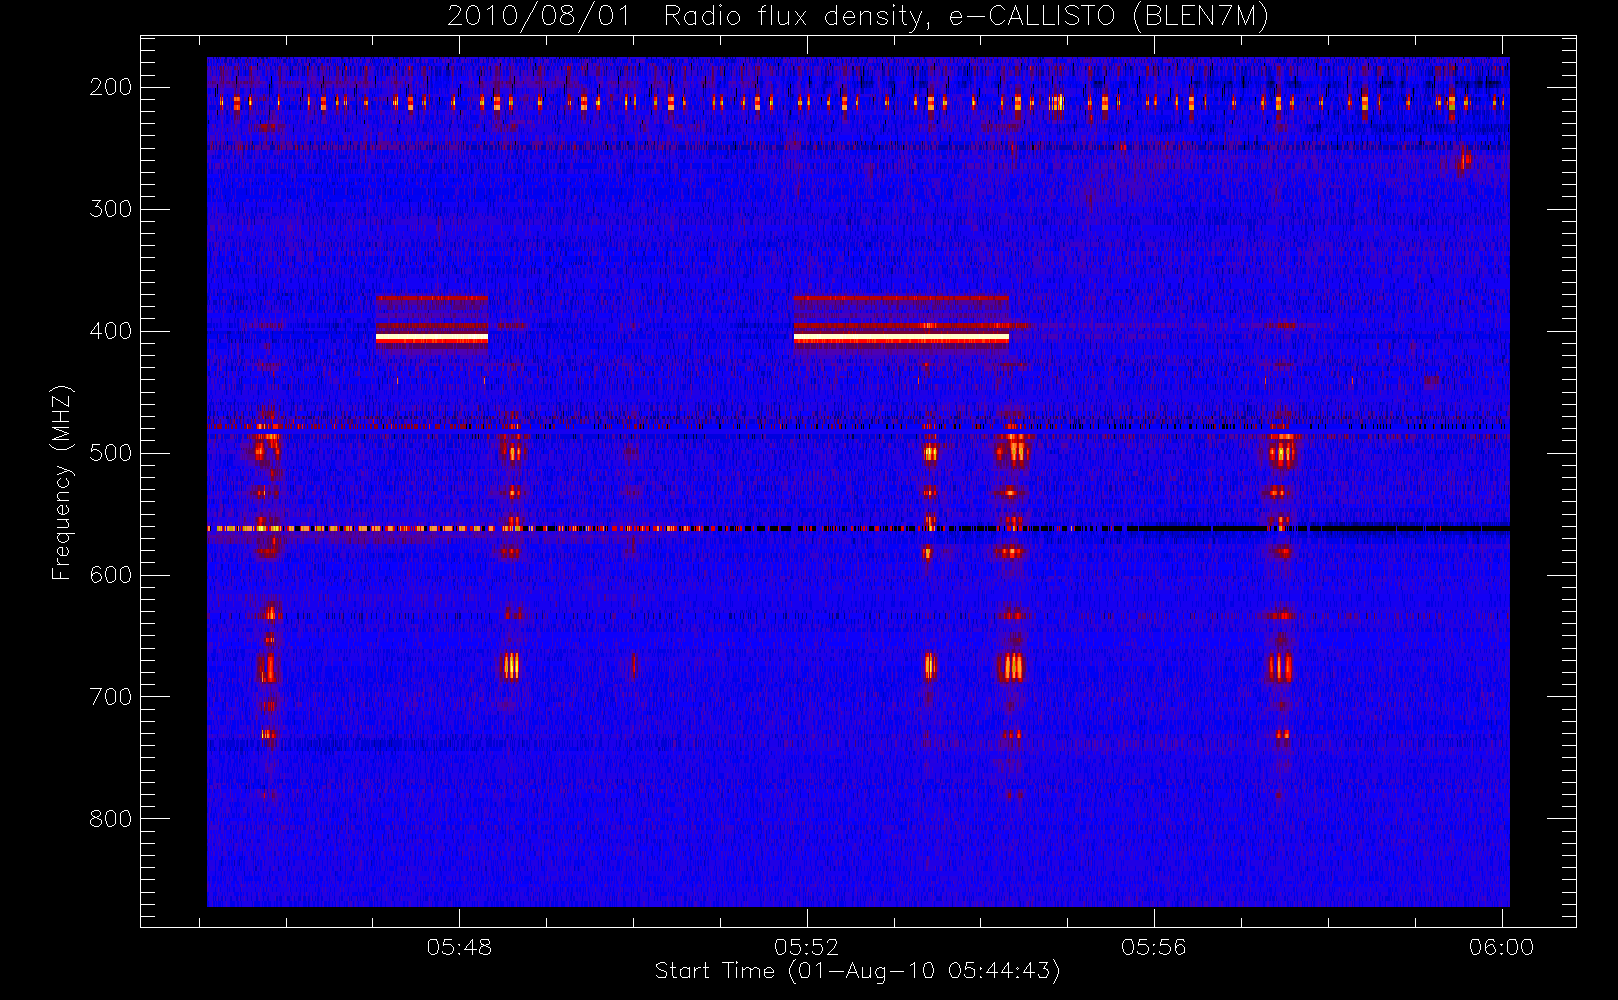The height and width of the screenshot is (1000, 1618).
Task: Click the 06:00 time tick label
Action: pos(1501,947)
